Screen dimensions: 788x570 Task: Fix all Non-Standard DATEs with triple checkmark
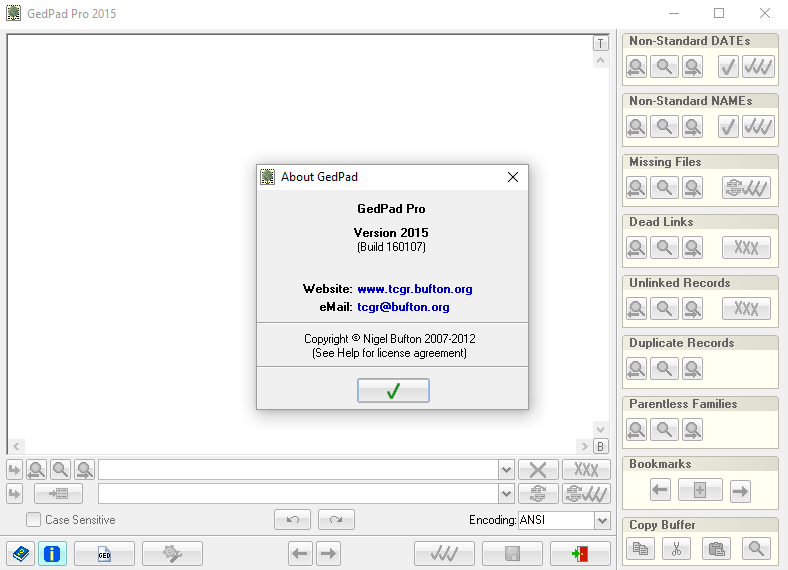pyautogui.click(x=758, y=67)
